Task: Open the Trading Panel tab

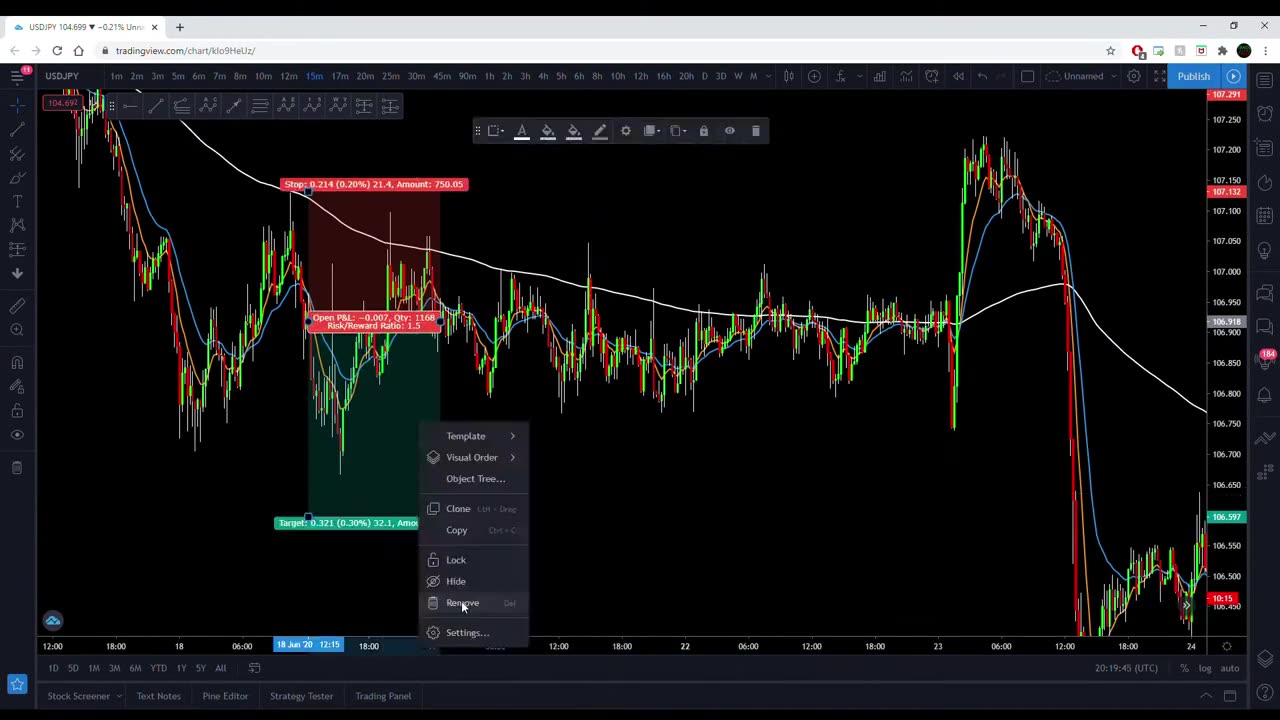Action: click(x=383, y=696)
